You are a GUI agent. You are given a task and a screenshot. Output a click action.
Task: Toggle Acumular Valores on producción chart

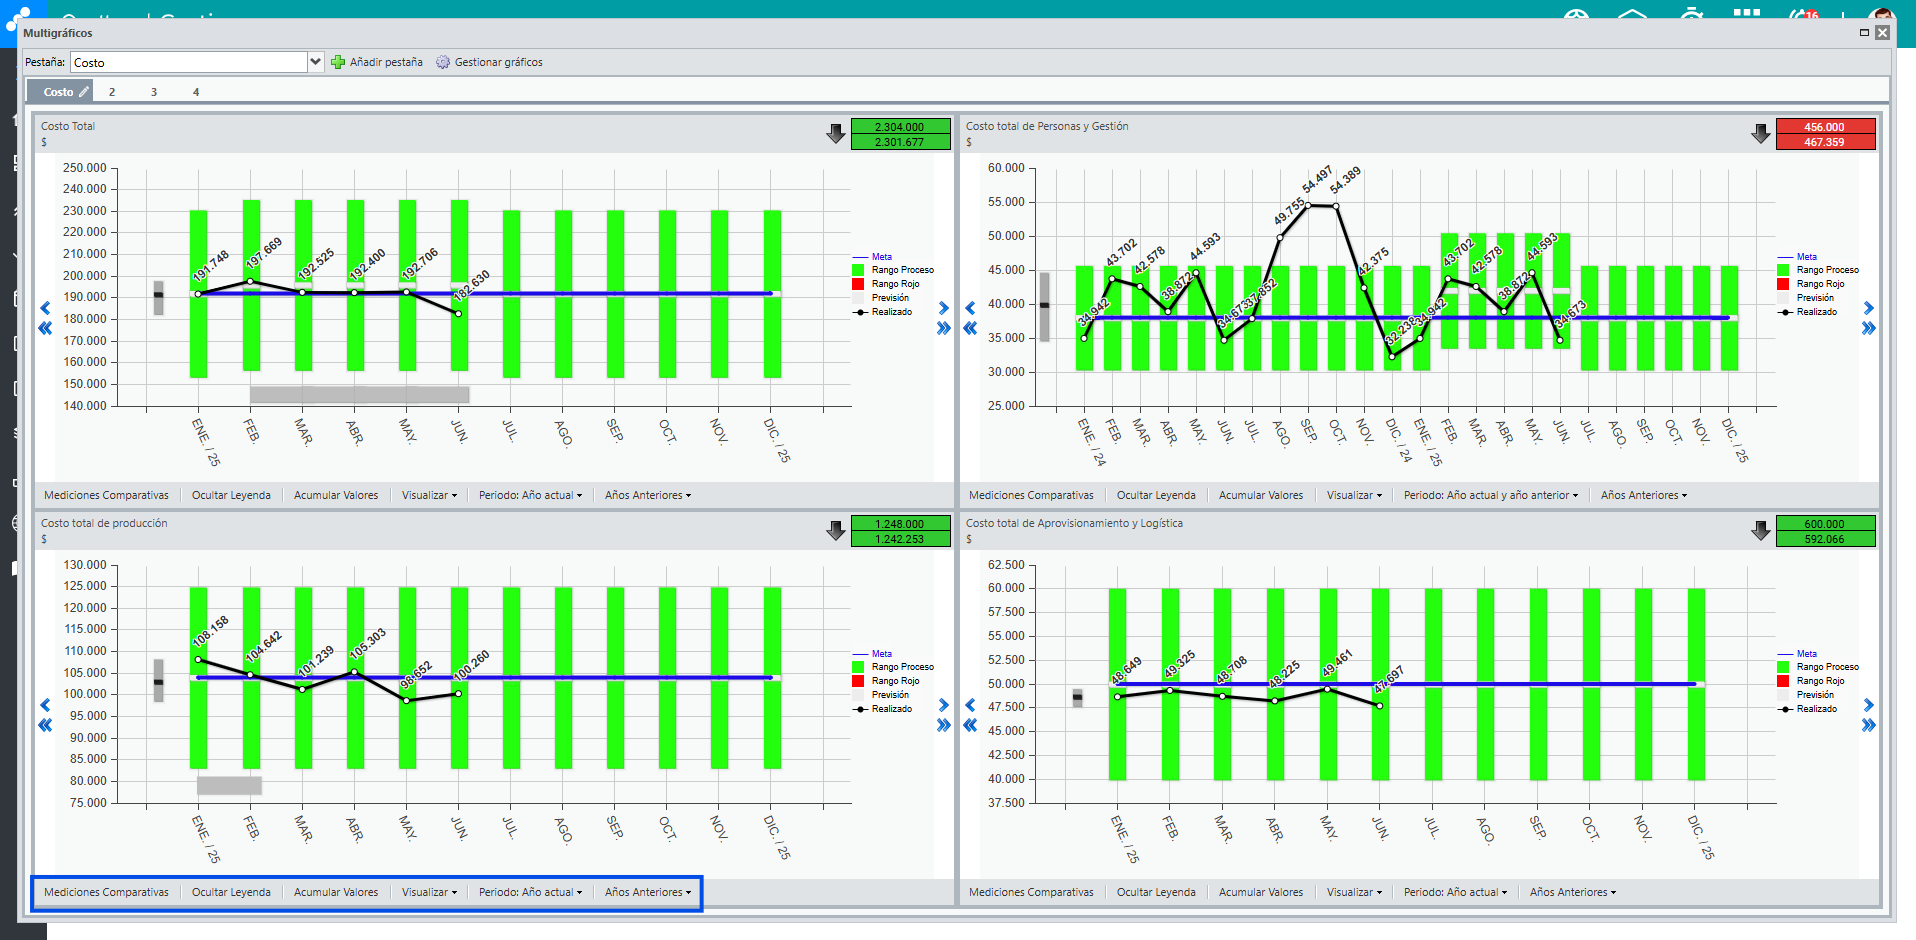pyautogui.click(x=336, y=892)
